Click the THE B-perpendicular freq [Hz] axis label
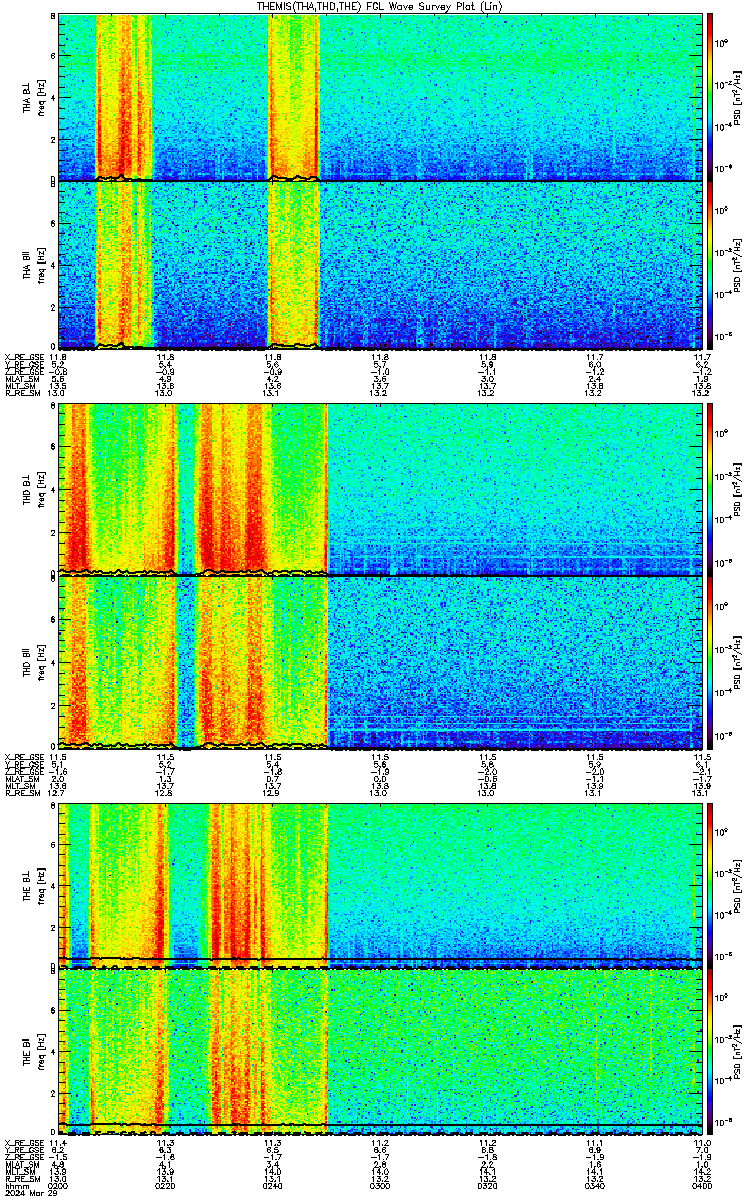Viewport: 750px width, 1200px height. pos(41,884)
